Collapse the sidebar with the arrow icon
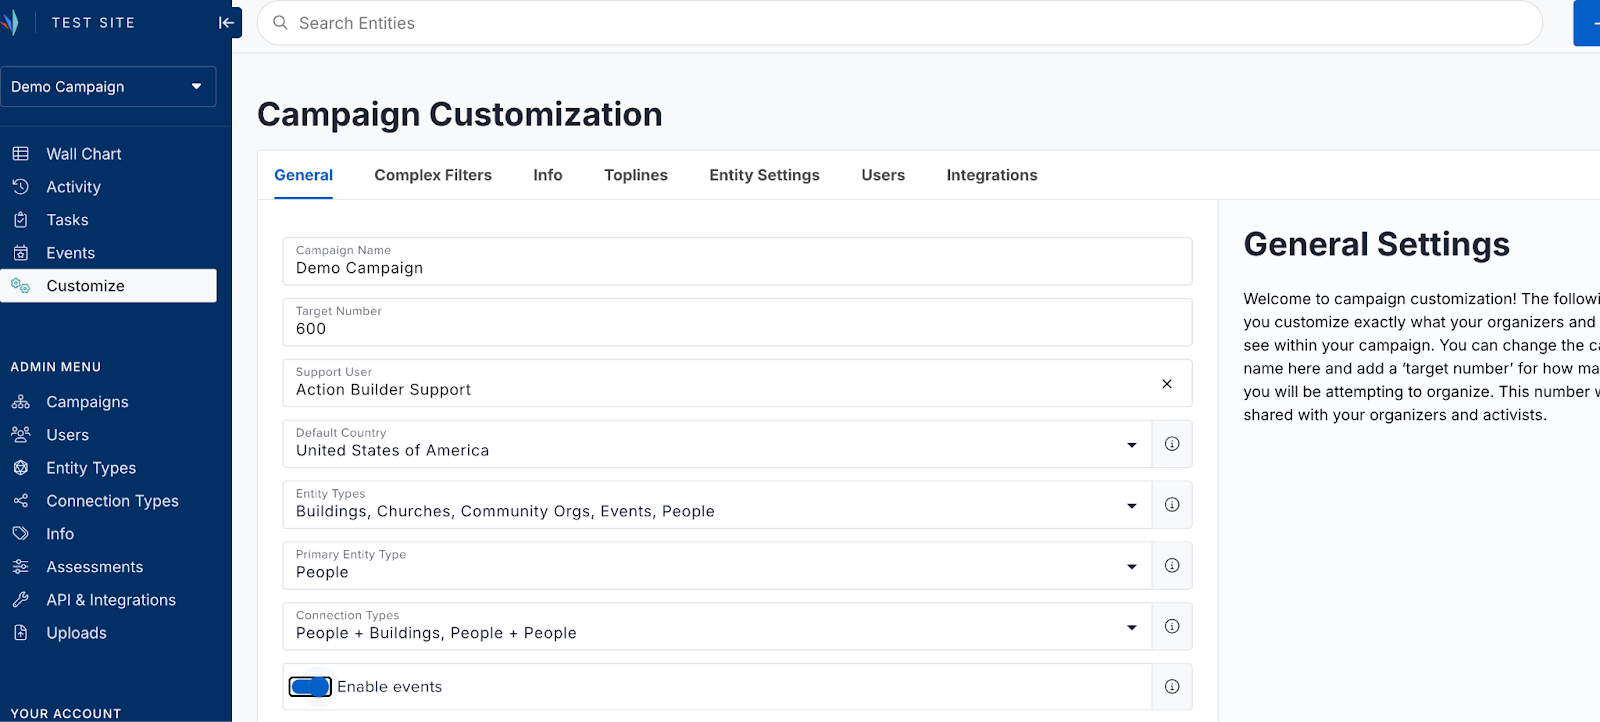This screenshot has height=722, width=1600. click(226, 22)
